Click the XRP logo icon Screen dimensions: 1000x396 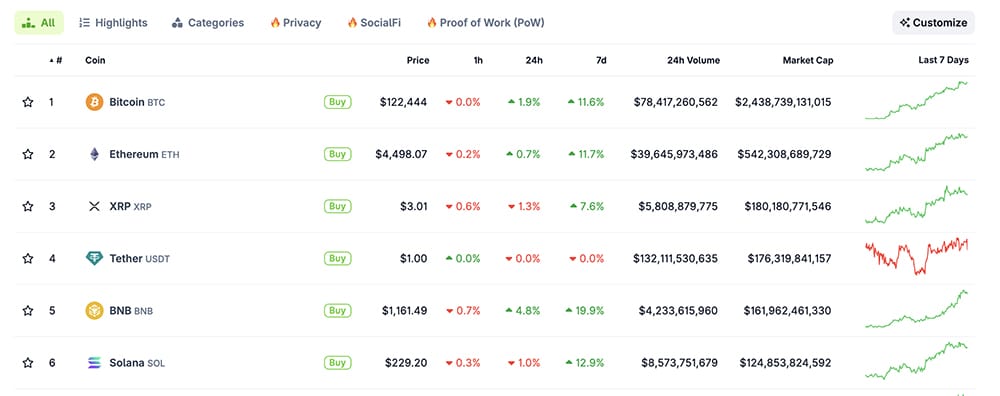click(94, 207)
